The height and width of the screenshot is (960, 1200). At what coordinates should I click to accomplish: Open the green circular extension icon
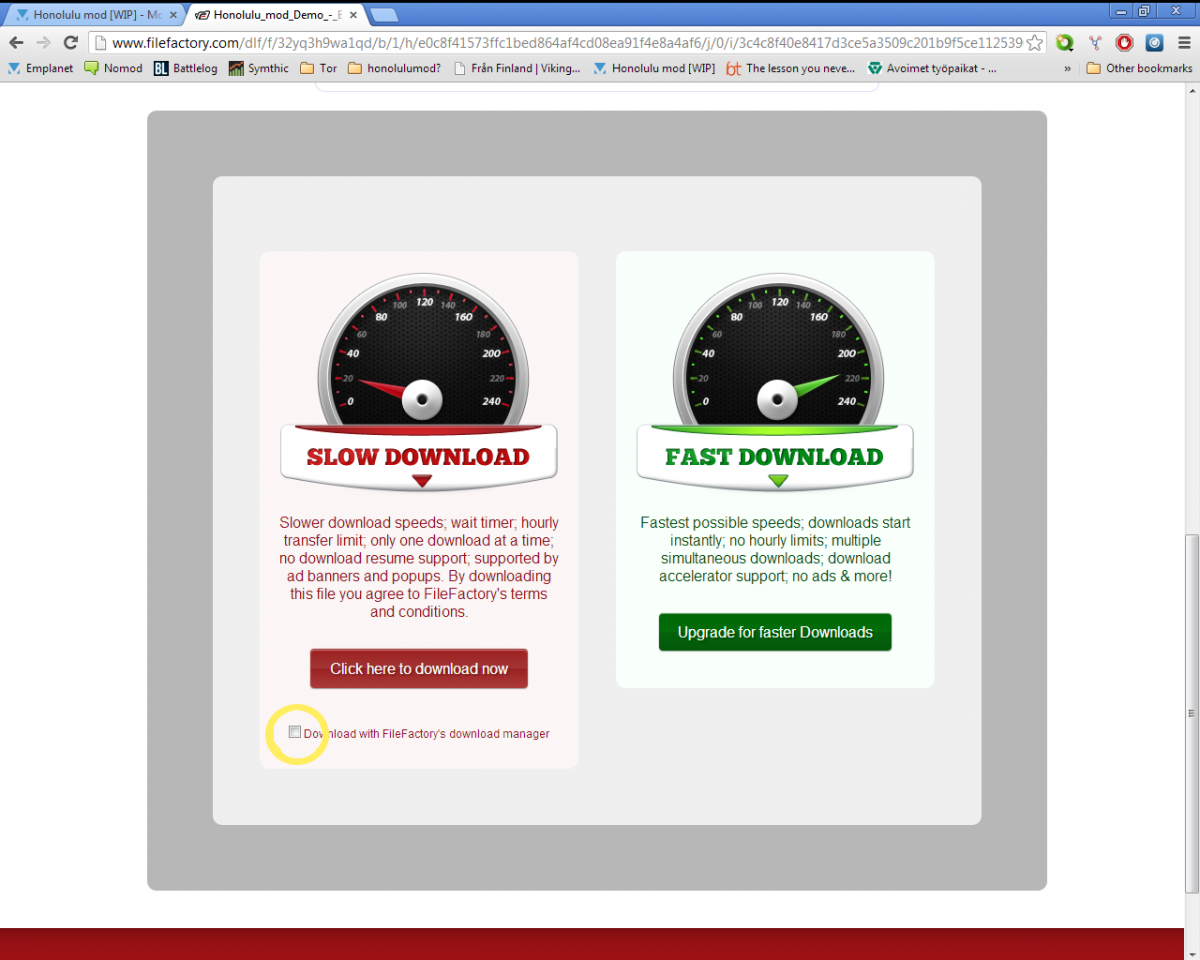[x=1065, y=43]
